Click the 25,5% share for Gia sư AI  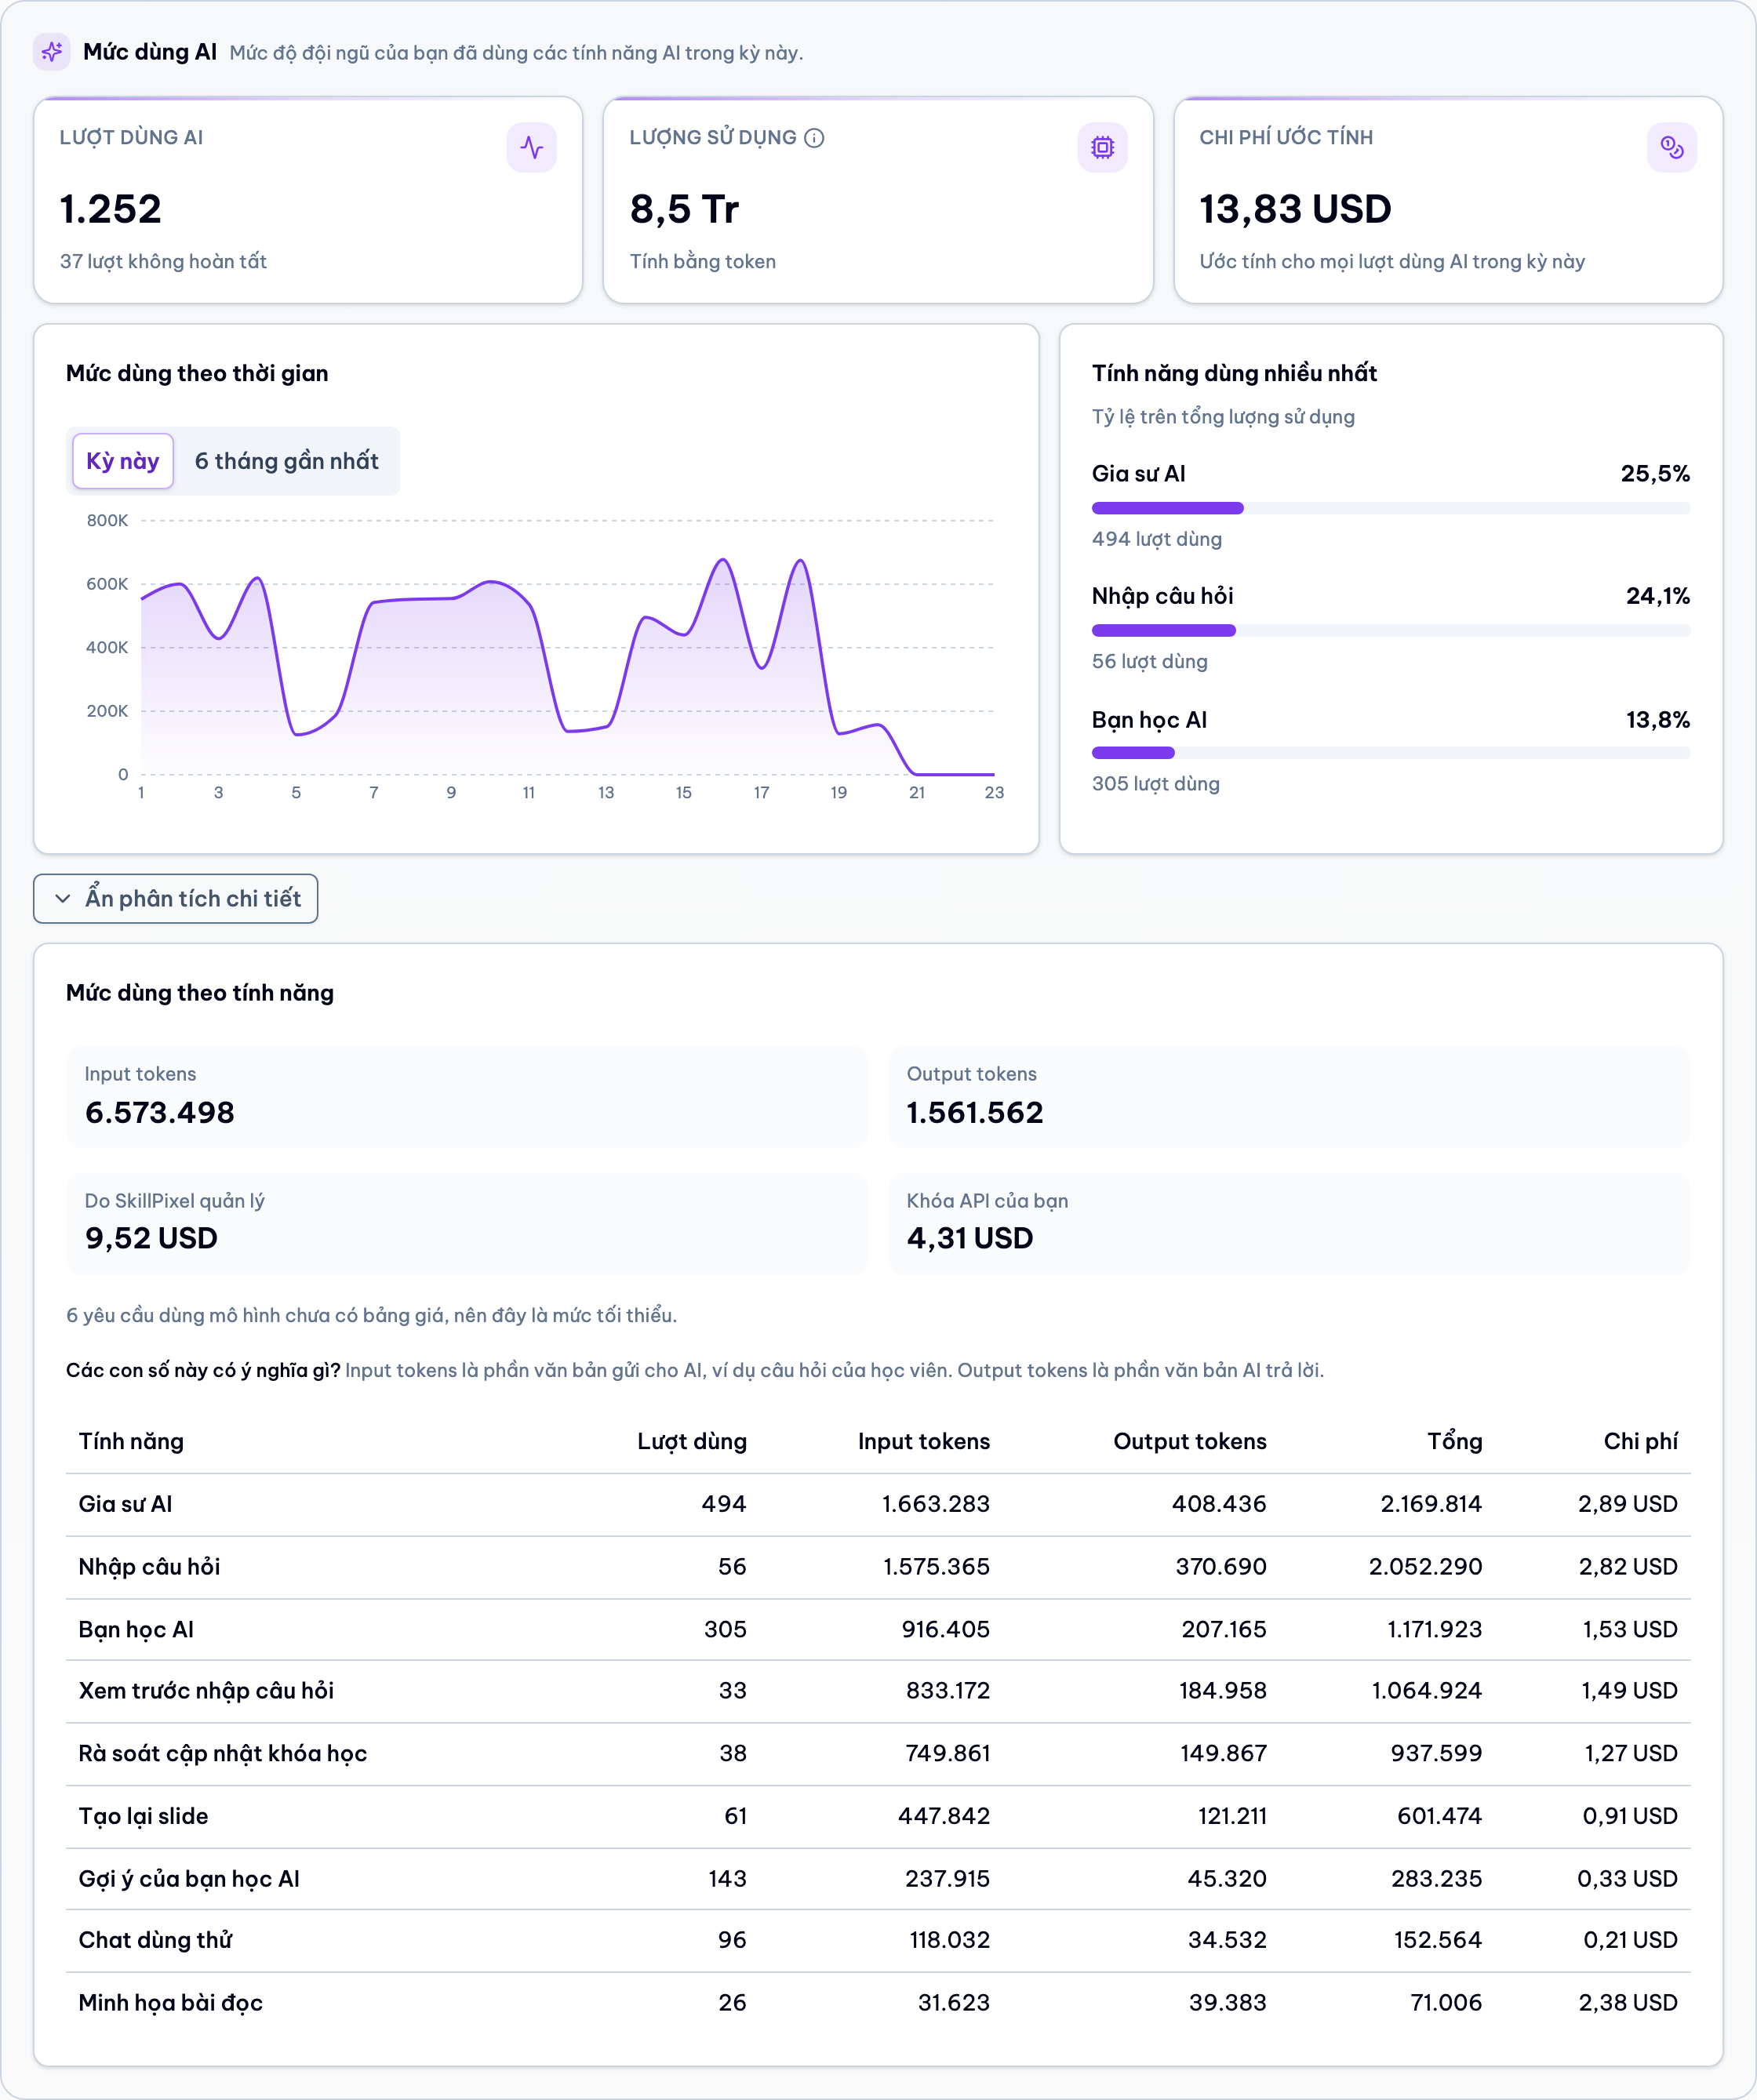pos(1655,474)
